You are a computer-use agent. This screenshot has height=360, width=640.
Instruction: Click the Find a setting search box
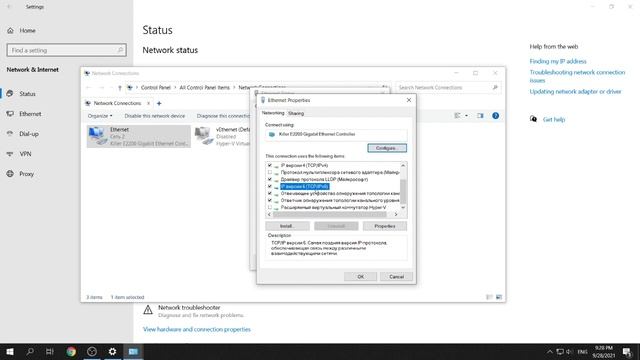click(67, 50)
